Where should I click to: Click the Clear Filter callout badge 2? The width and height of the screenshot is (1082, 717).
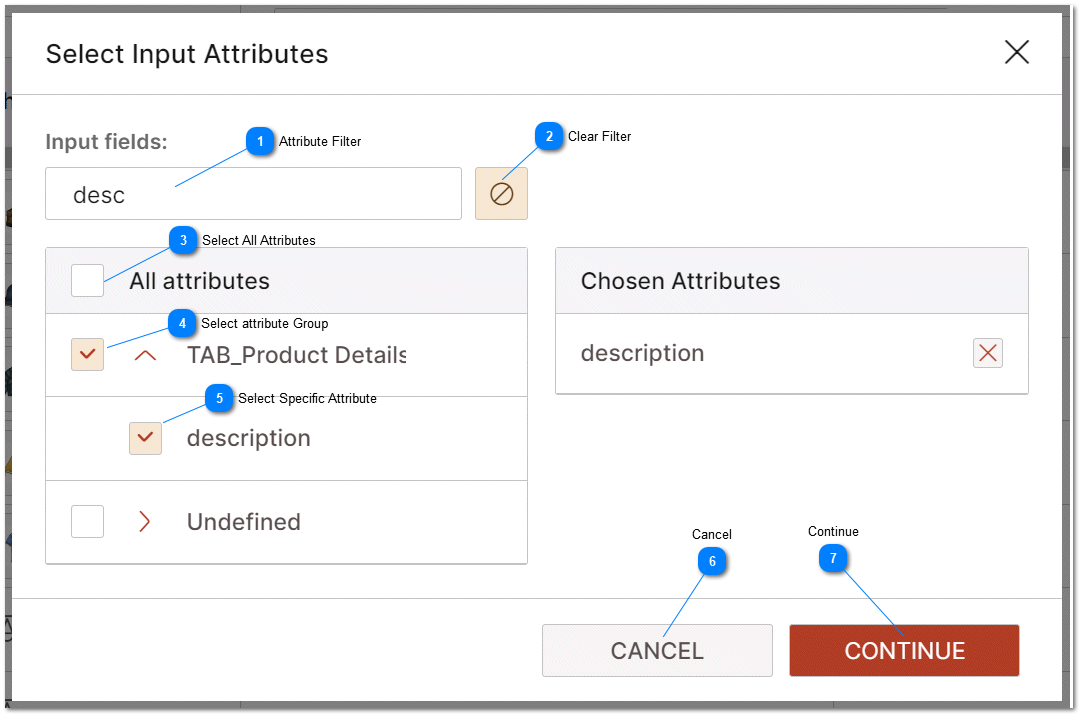551,137
